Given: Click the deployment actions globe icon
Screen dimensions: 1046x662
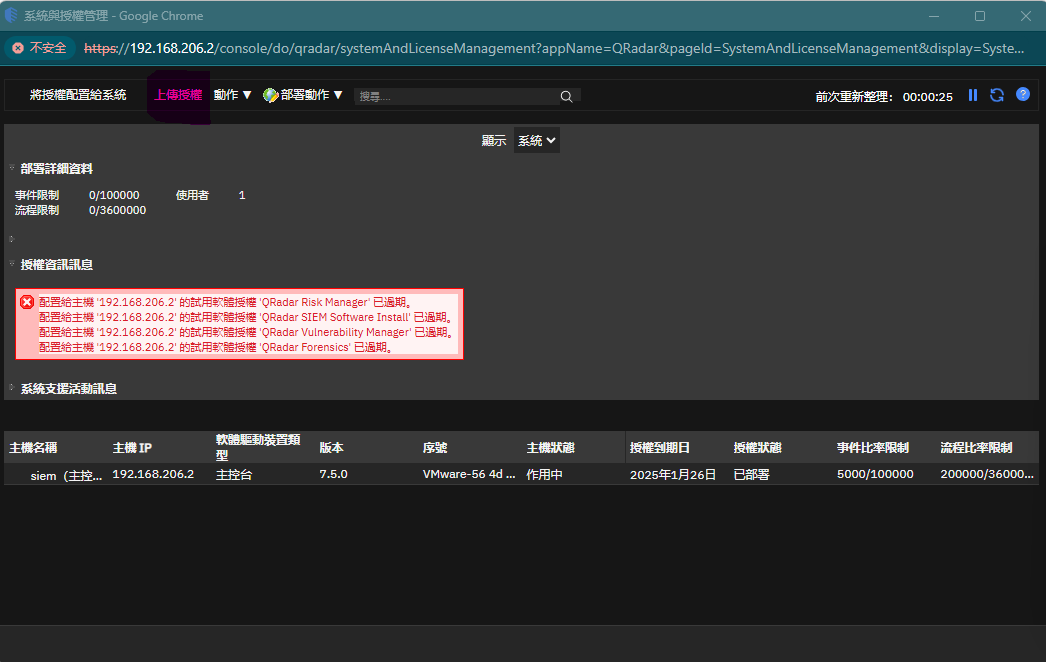Looking at the screenshot, I should pyautogui.click(x=270, y=95).
